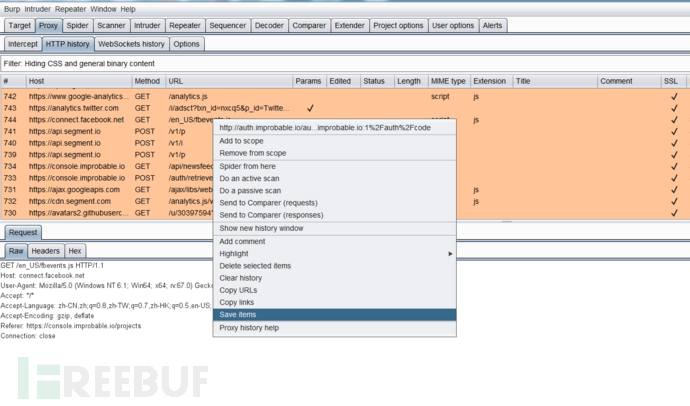Select row 744 connect.facebook.net
The width and height of the screenshot is (690, 406).
[x=76, y=120]
